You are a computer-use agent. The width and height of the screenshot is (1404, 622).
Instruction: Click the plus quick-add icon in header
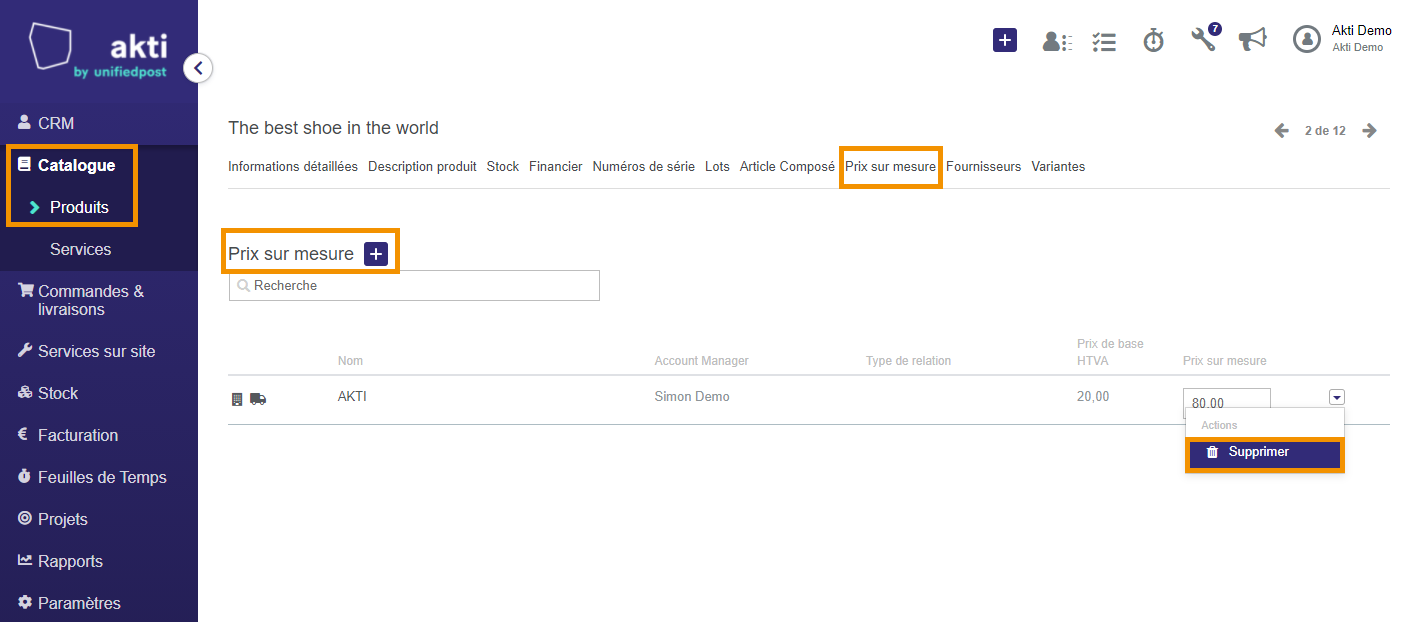coord(1005,40)
